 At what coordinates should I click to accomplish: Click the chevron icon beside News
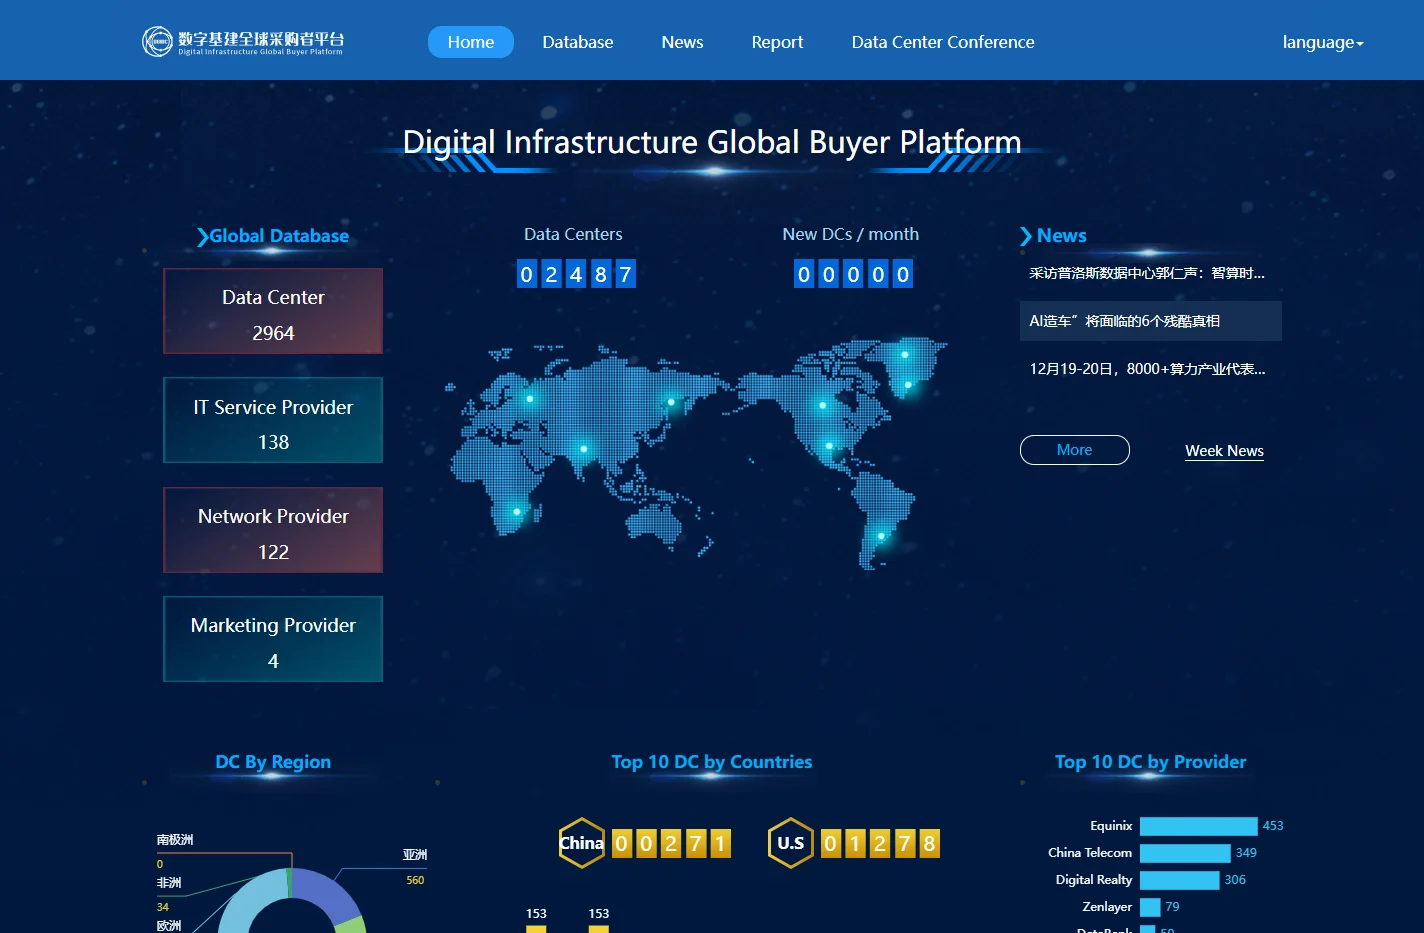click(1026, 237)
